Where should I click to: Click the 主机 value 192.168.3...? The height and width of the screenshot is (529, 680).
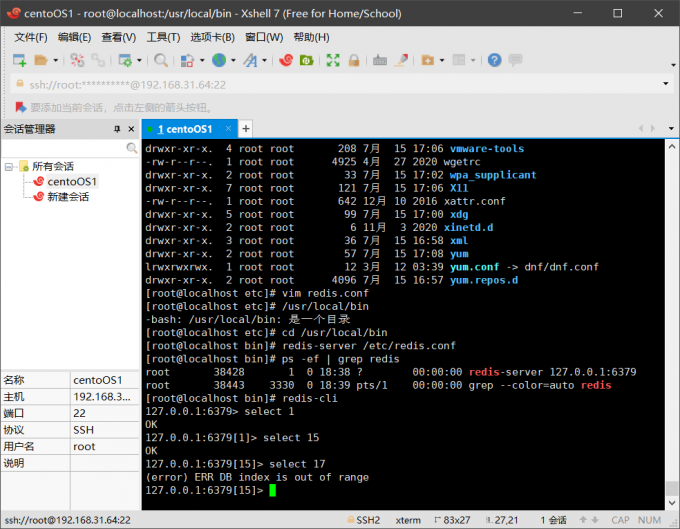point(102,397)
